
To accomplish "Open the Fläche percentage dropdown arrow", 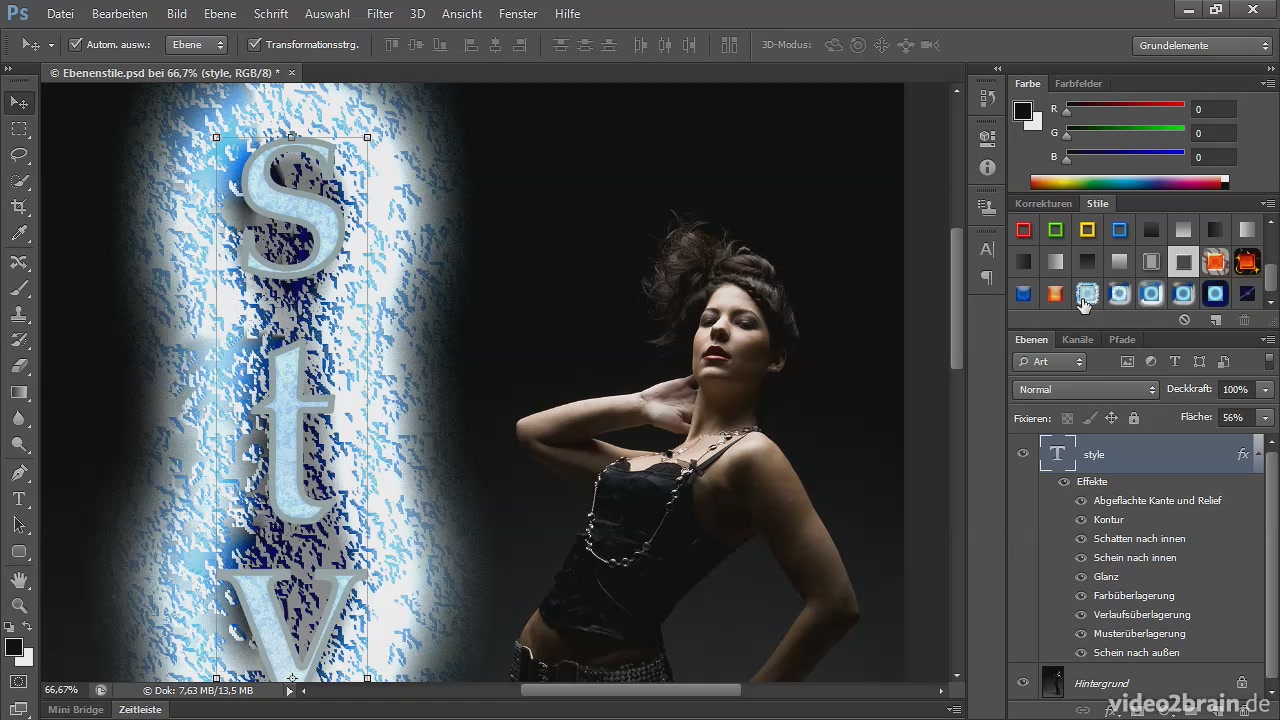I will coord(1266,418).
